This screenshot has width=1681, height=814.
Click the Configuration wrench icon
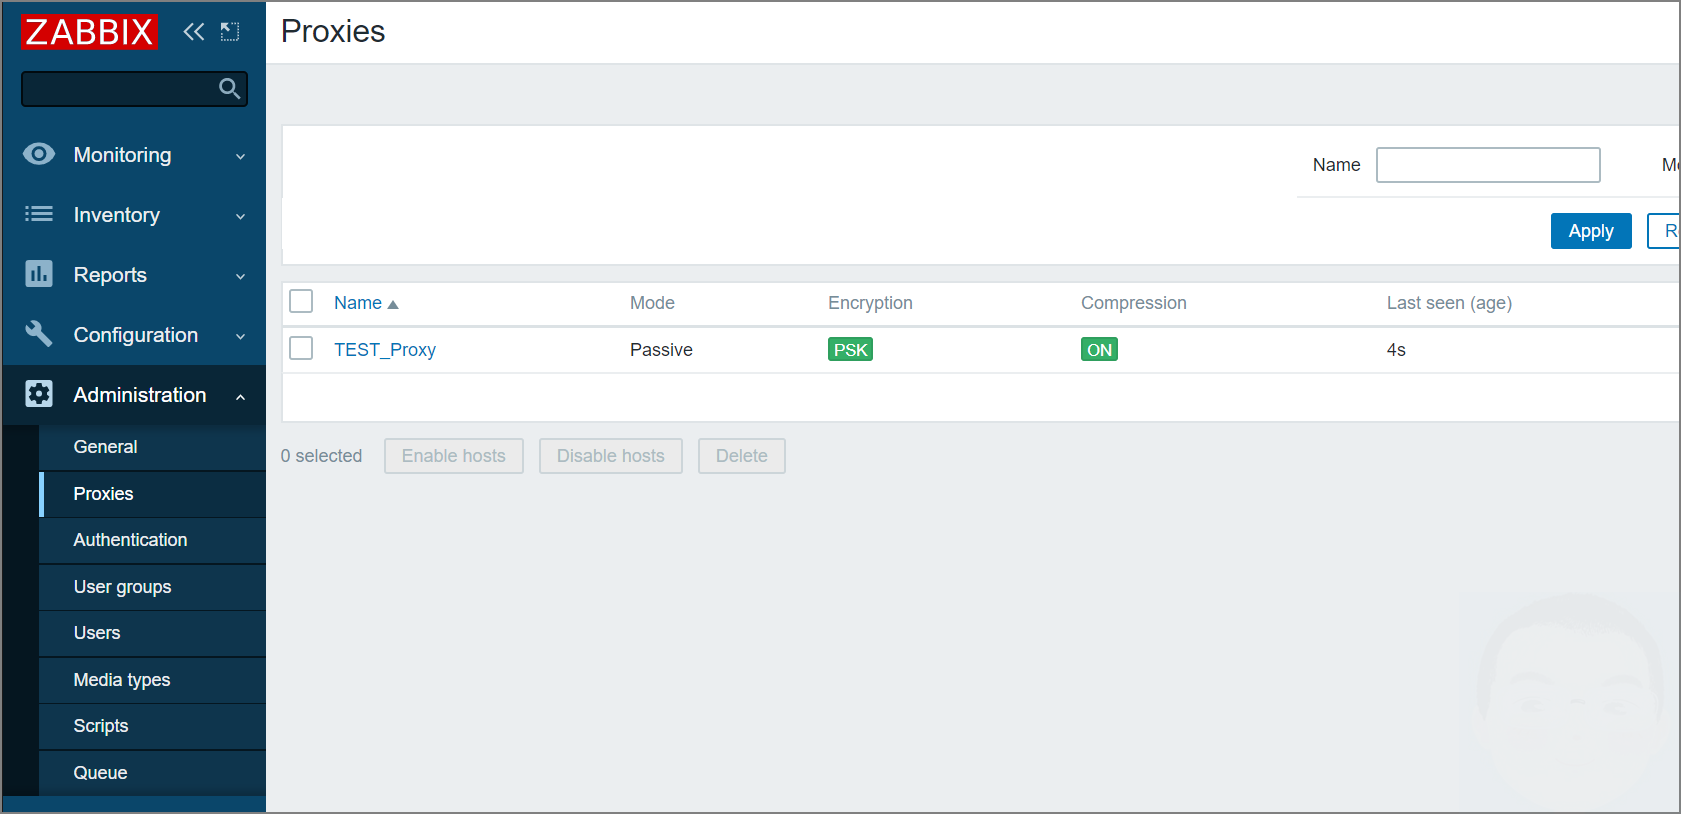pyautogui.click(x=39, y=334)
